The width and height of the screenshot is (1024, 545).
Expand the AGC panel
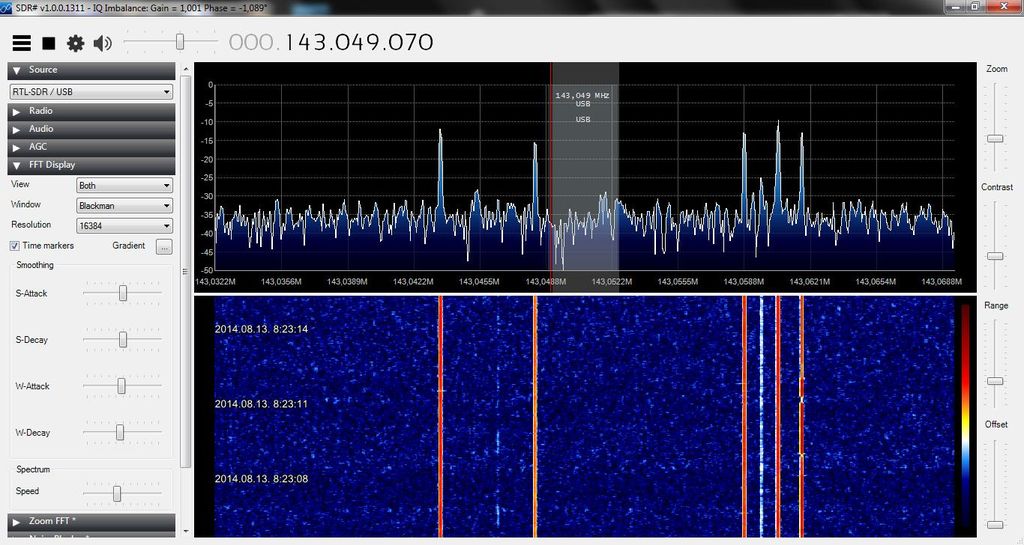tap(91, 147)
